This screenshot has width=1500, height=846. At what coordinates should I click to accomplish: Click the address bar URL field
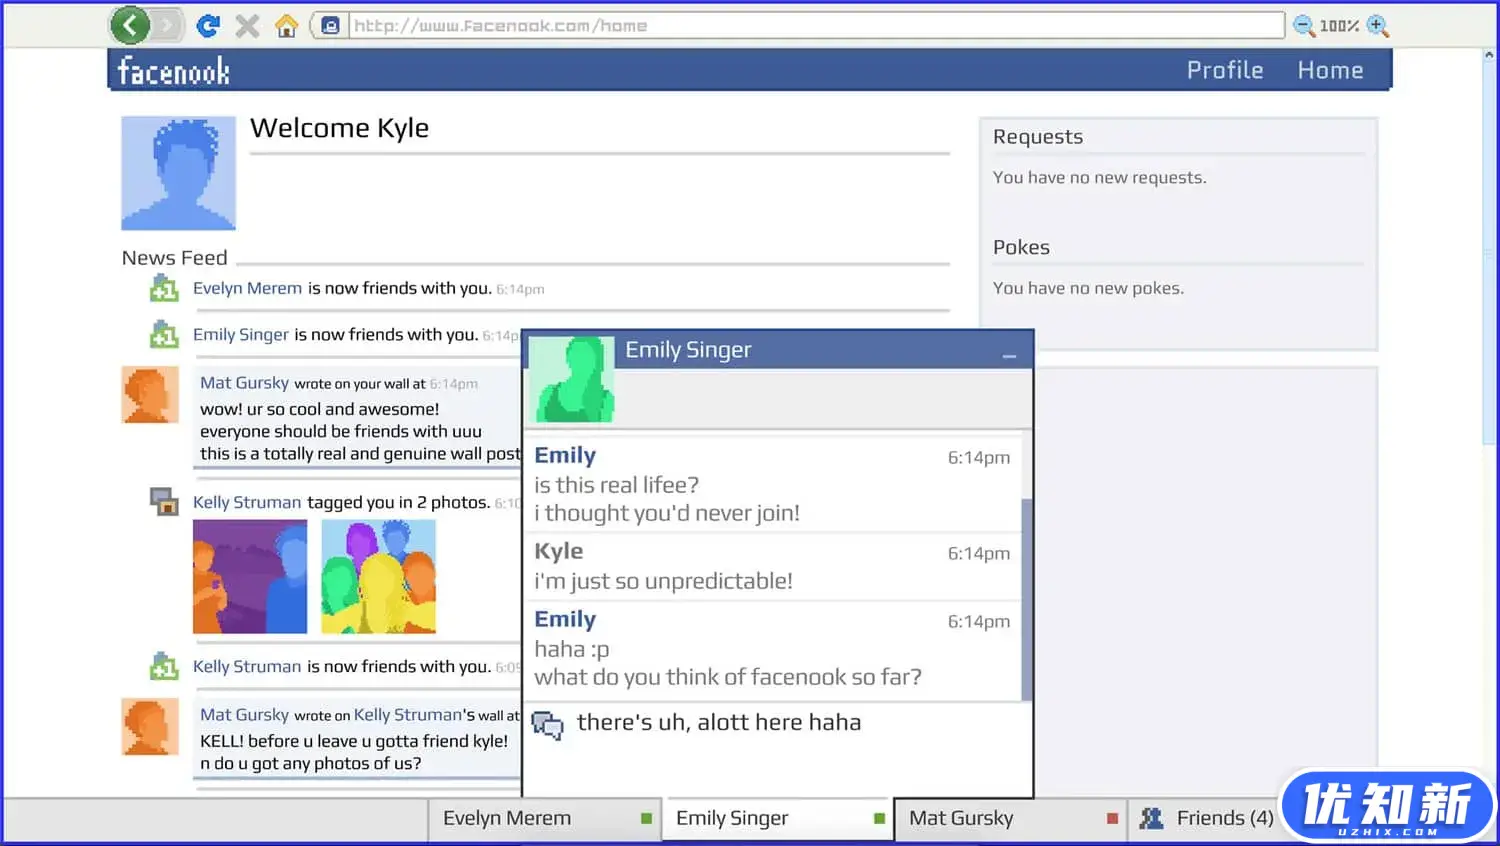(816, 25)
